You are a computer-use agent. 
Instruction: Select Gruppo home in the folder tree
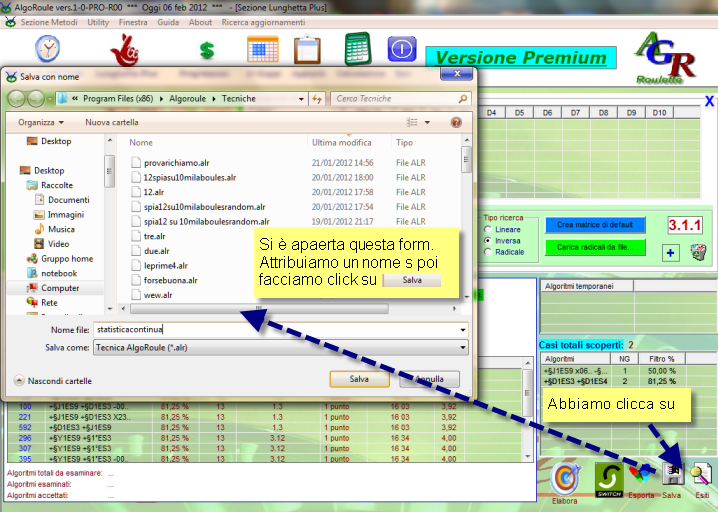coord(60,259)
